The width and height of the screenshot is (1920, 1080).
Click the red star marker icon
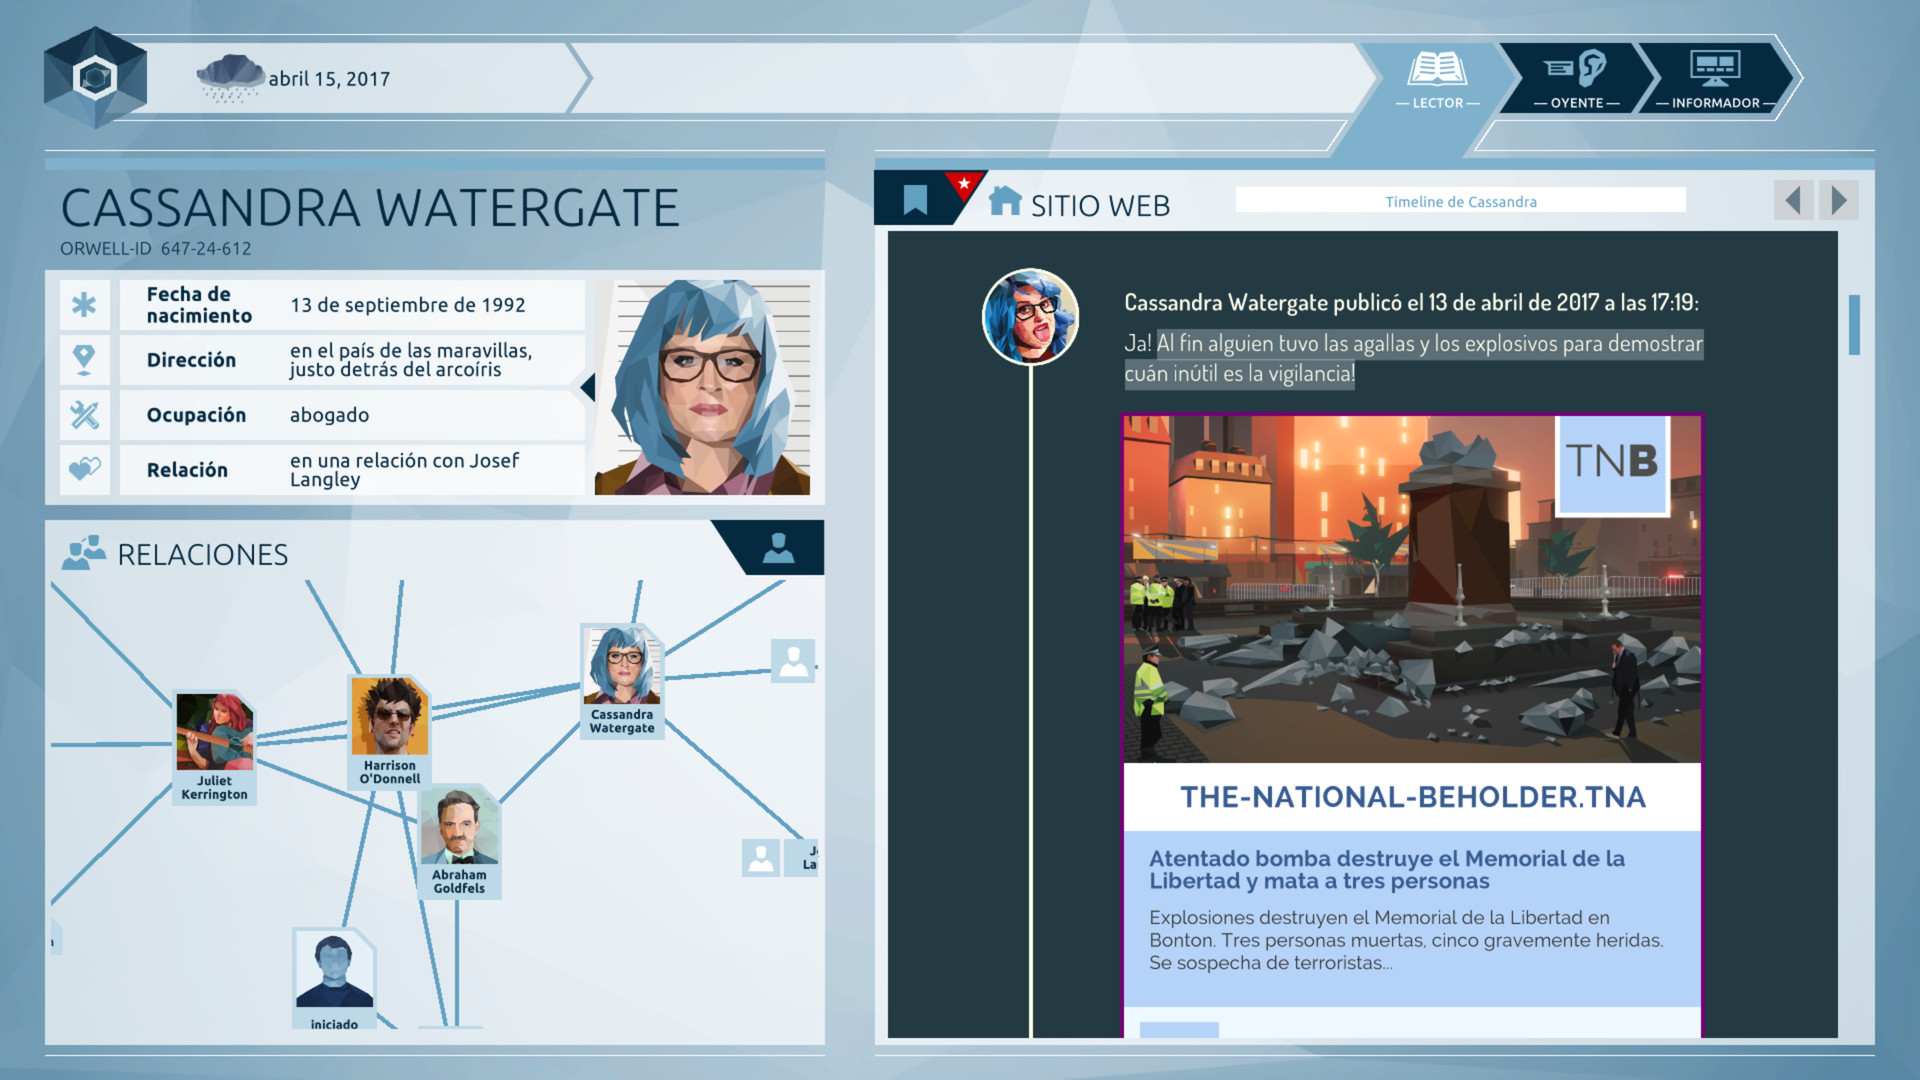[x=963, y=184]
